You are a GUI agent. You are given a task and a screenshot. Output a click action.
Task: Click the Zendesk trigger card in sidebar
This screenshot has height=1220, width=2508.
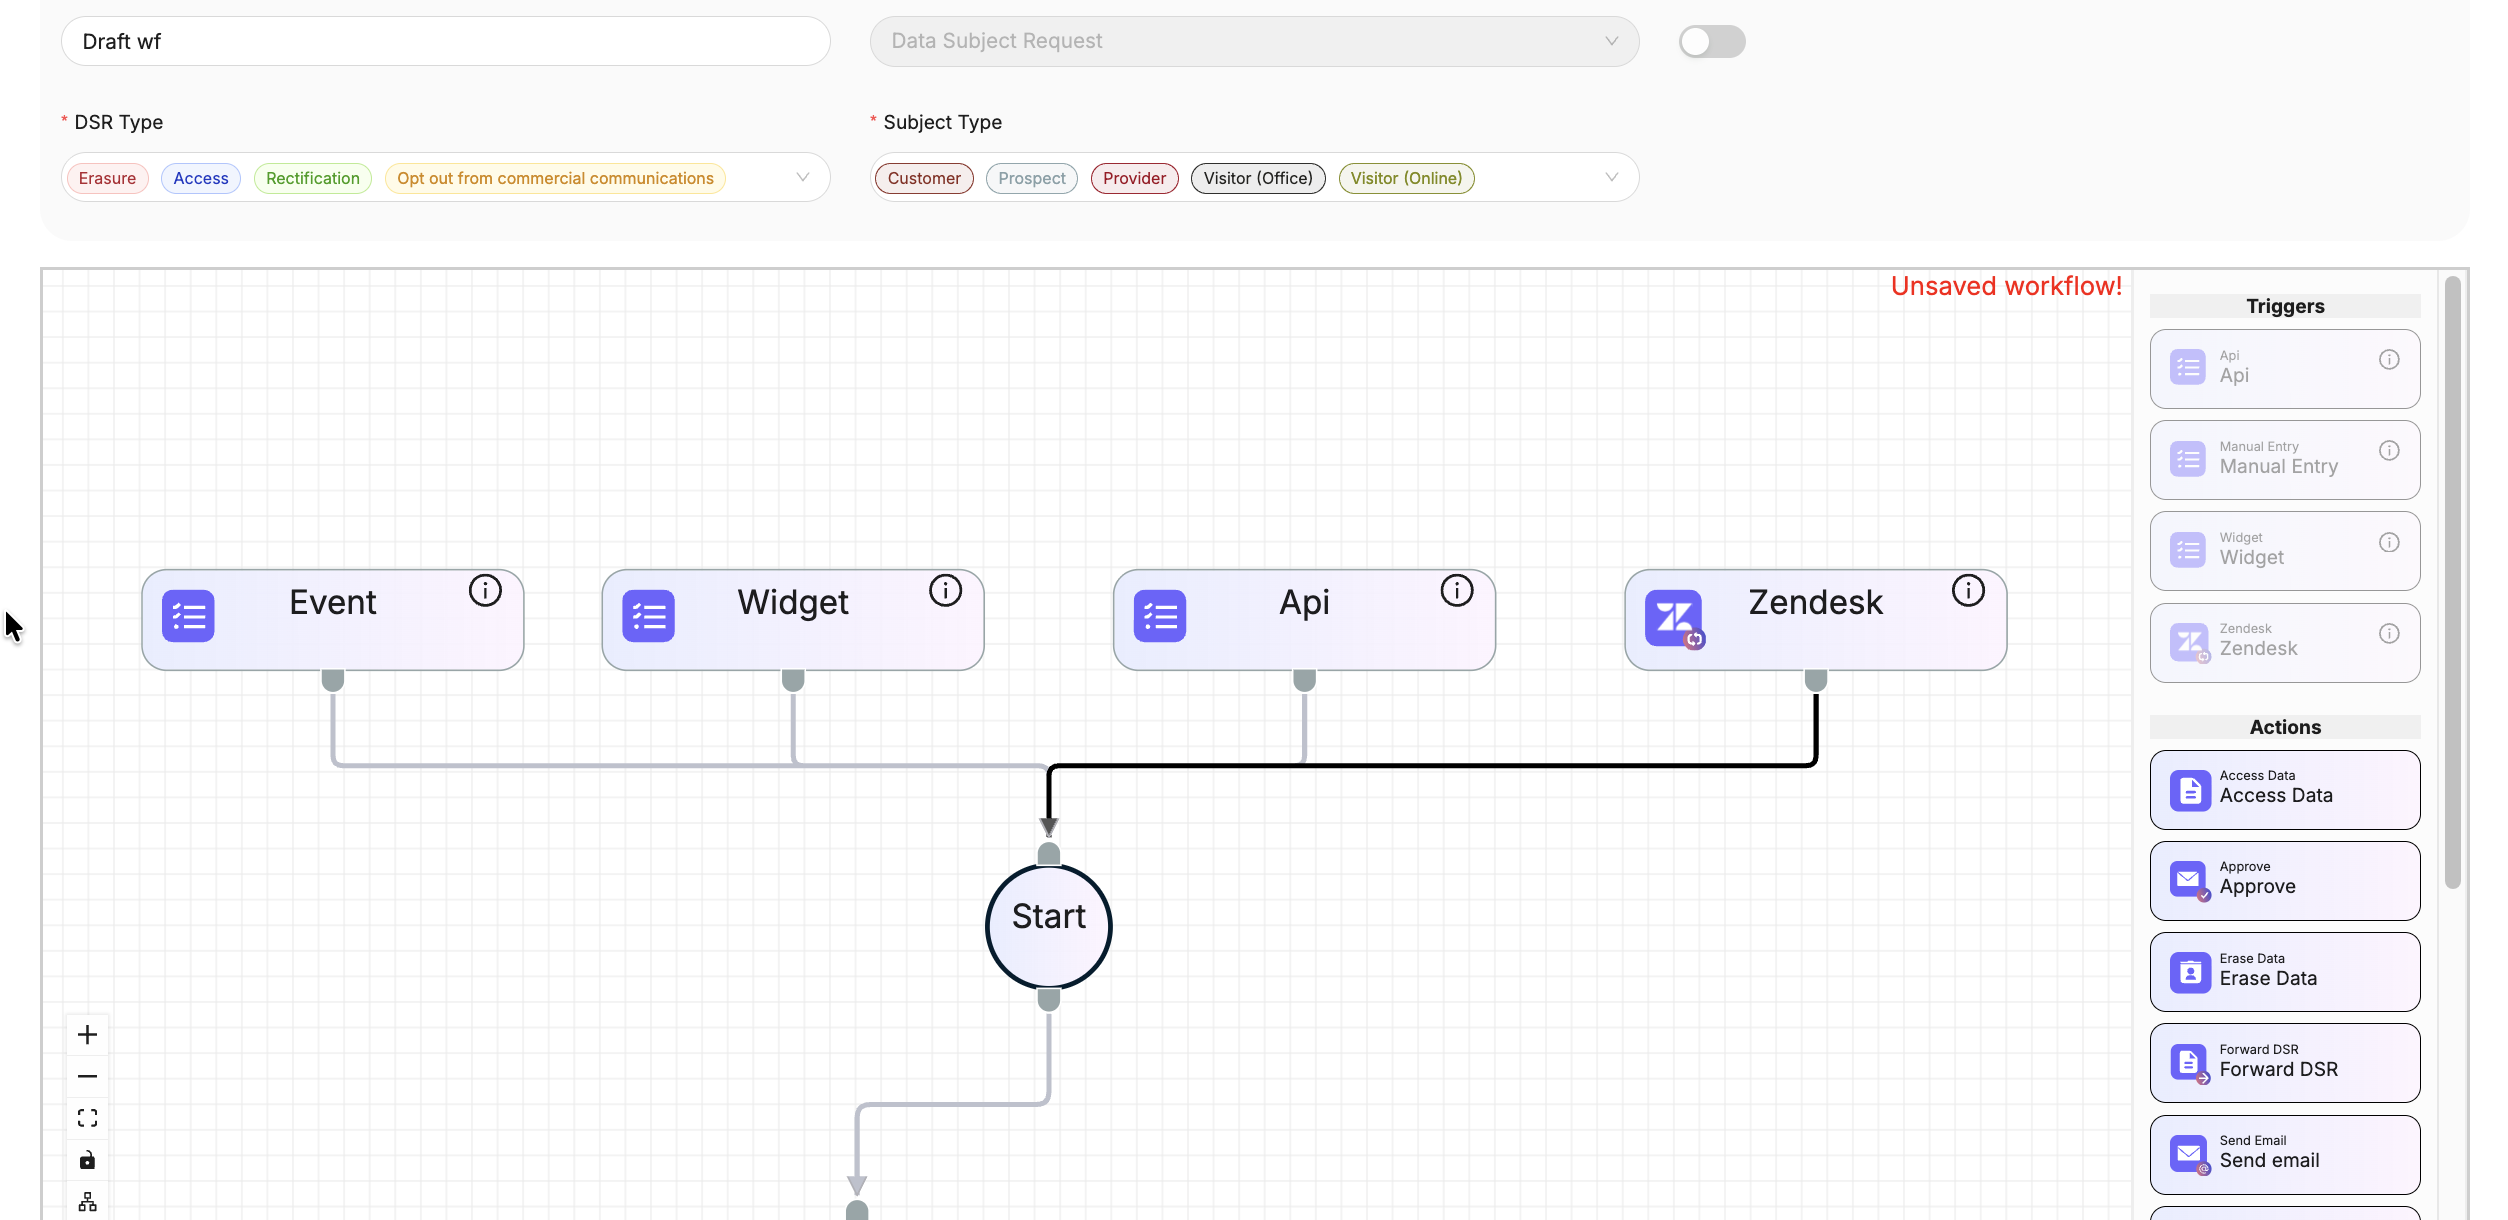pyautogui.click(x=2285, y=643)
